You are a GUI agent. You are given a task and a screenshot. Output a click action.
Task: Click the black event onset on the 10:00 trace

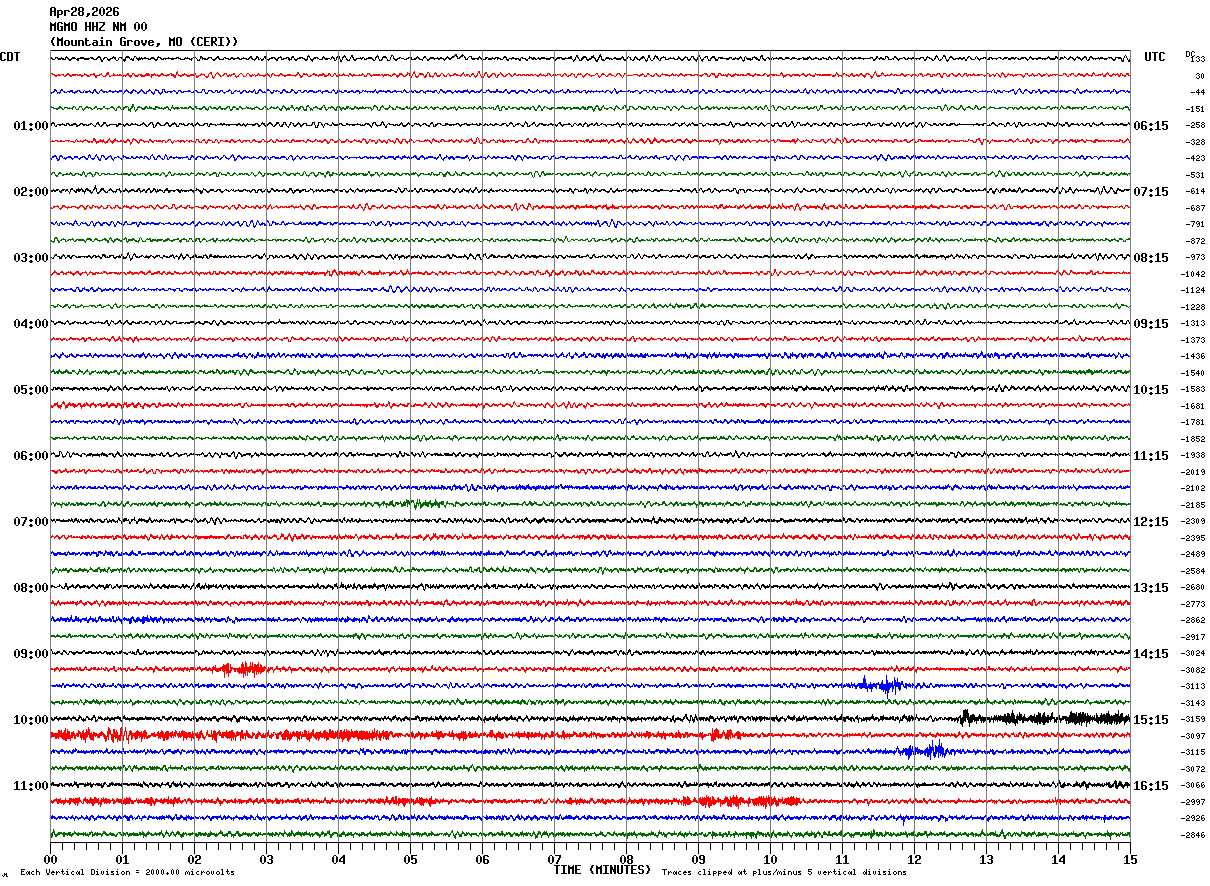[x=965, y=717]
